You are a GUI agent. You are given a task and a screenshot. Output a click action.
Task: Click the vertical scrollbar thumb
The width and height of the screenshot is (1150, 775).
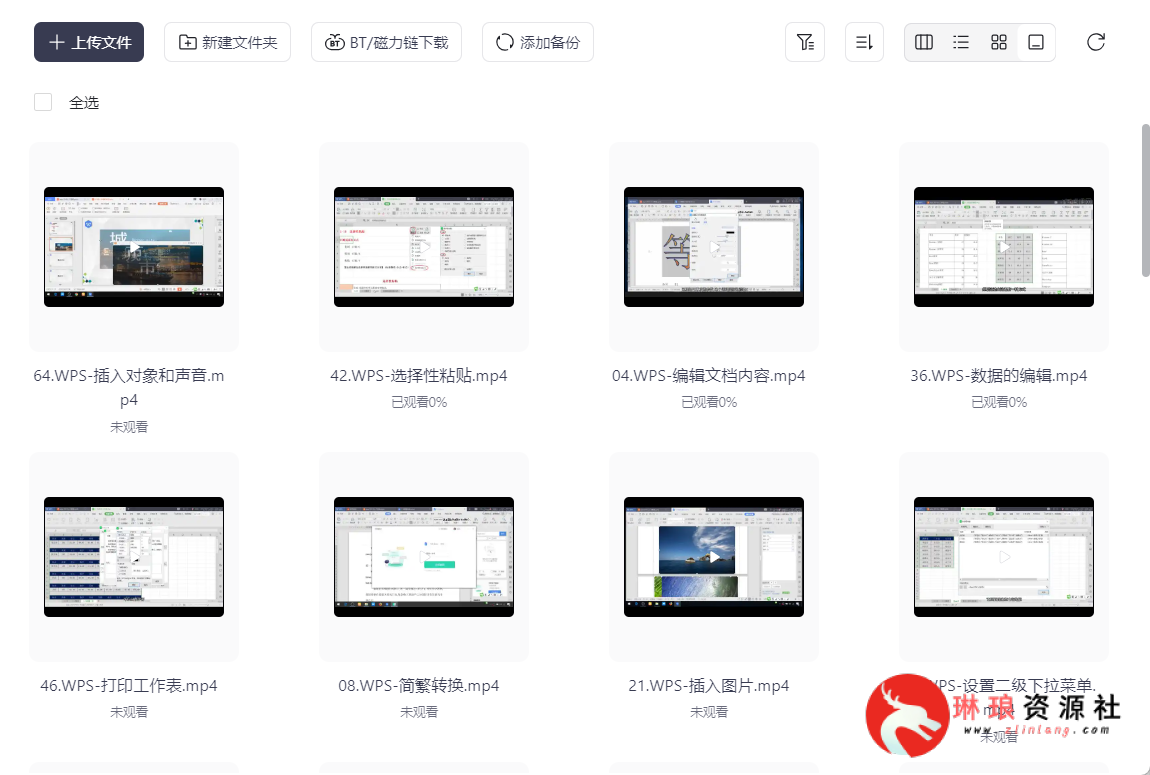point(1146,200)
